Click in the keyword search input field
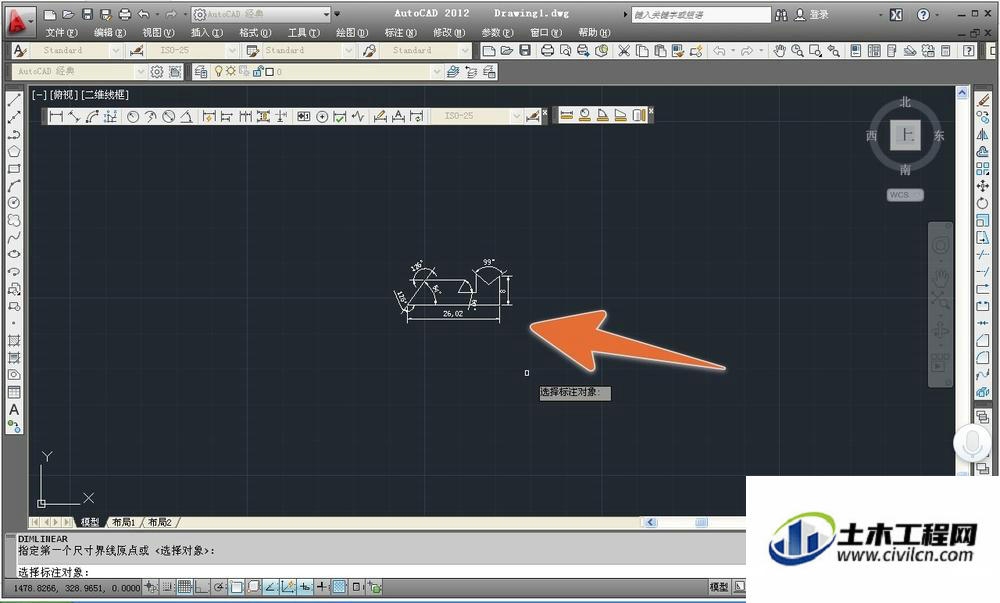 click(x=701, y=15)
